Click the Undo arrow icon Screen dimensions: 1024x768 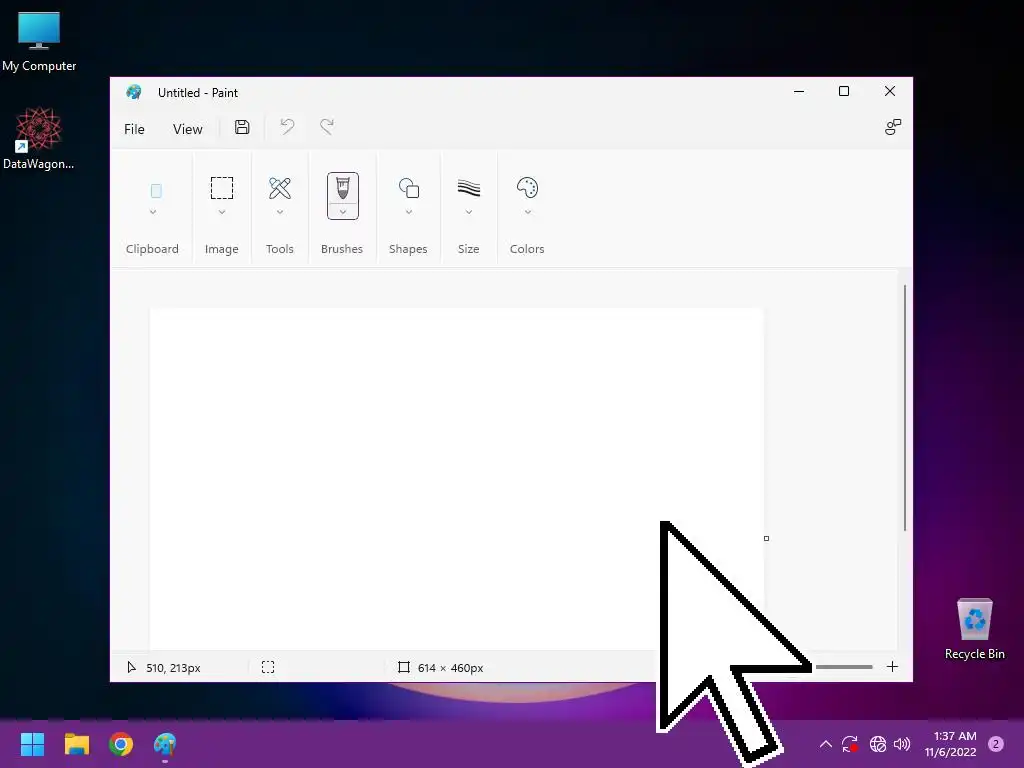tap(287, 127)
